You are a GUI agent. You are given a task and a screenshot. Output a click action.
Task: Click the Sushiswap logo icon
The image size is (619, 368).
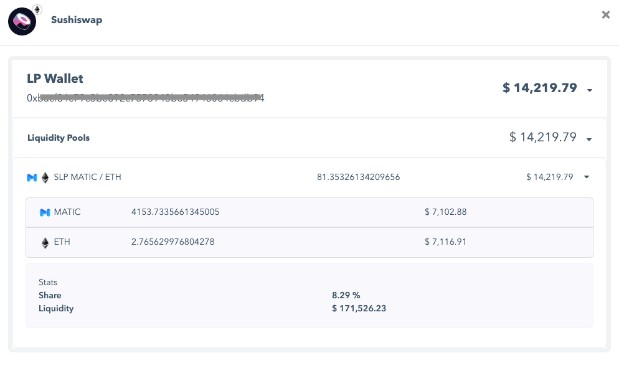pos(22,21)
